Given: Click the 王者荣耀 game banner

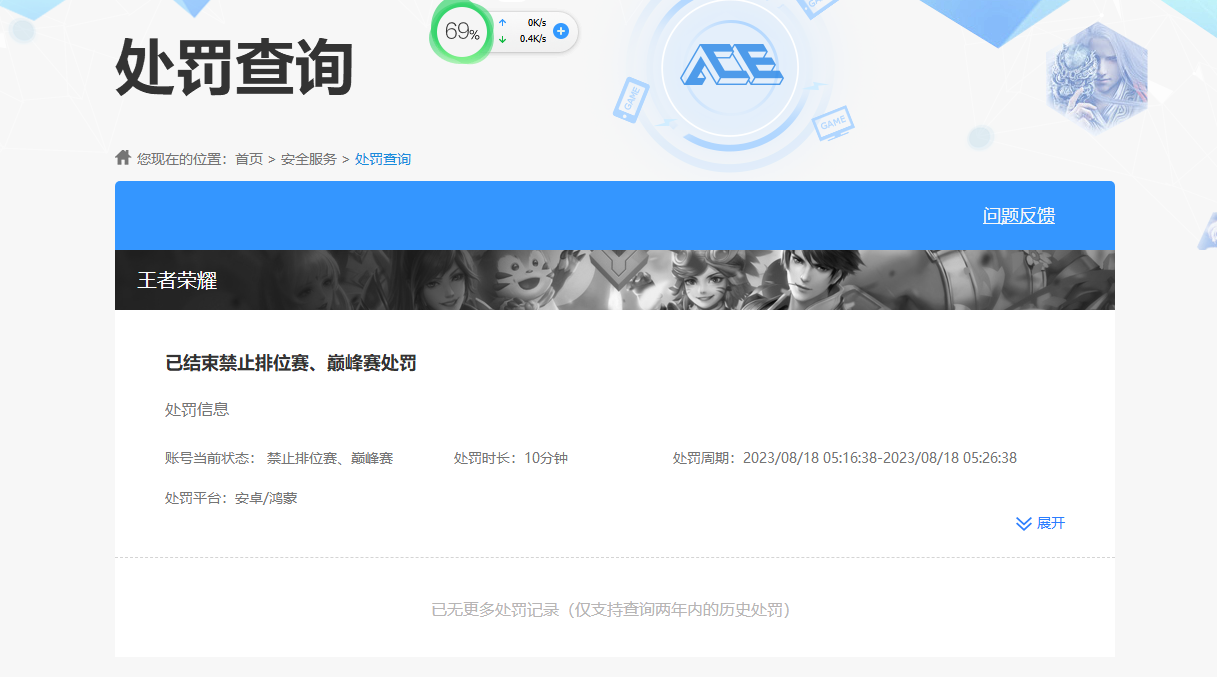Looking at the screenshot, I should coord(615,280).
